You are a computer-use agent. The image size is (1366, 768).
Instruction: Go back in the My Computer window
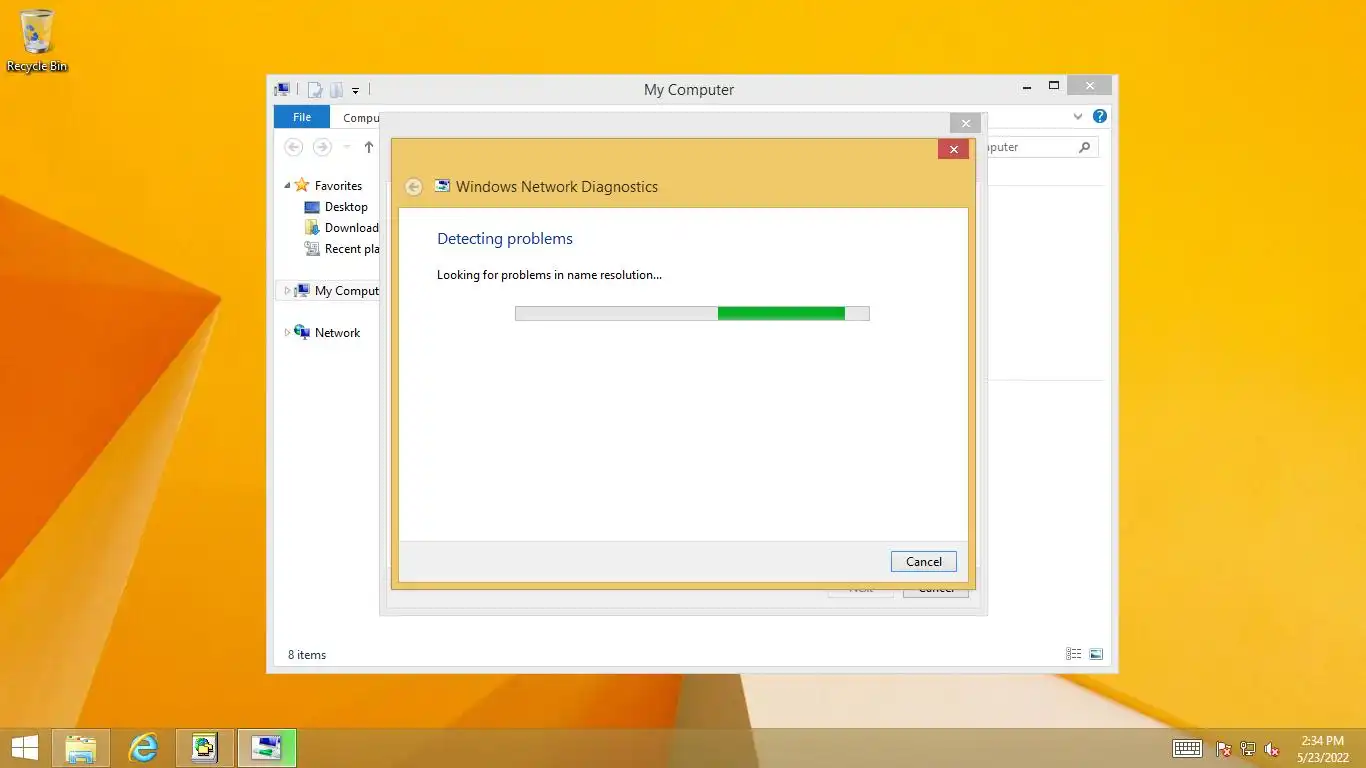[293, 147]
